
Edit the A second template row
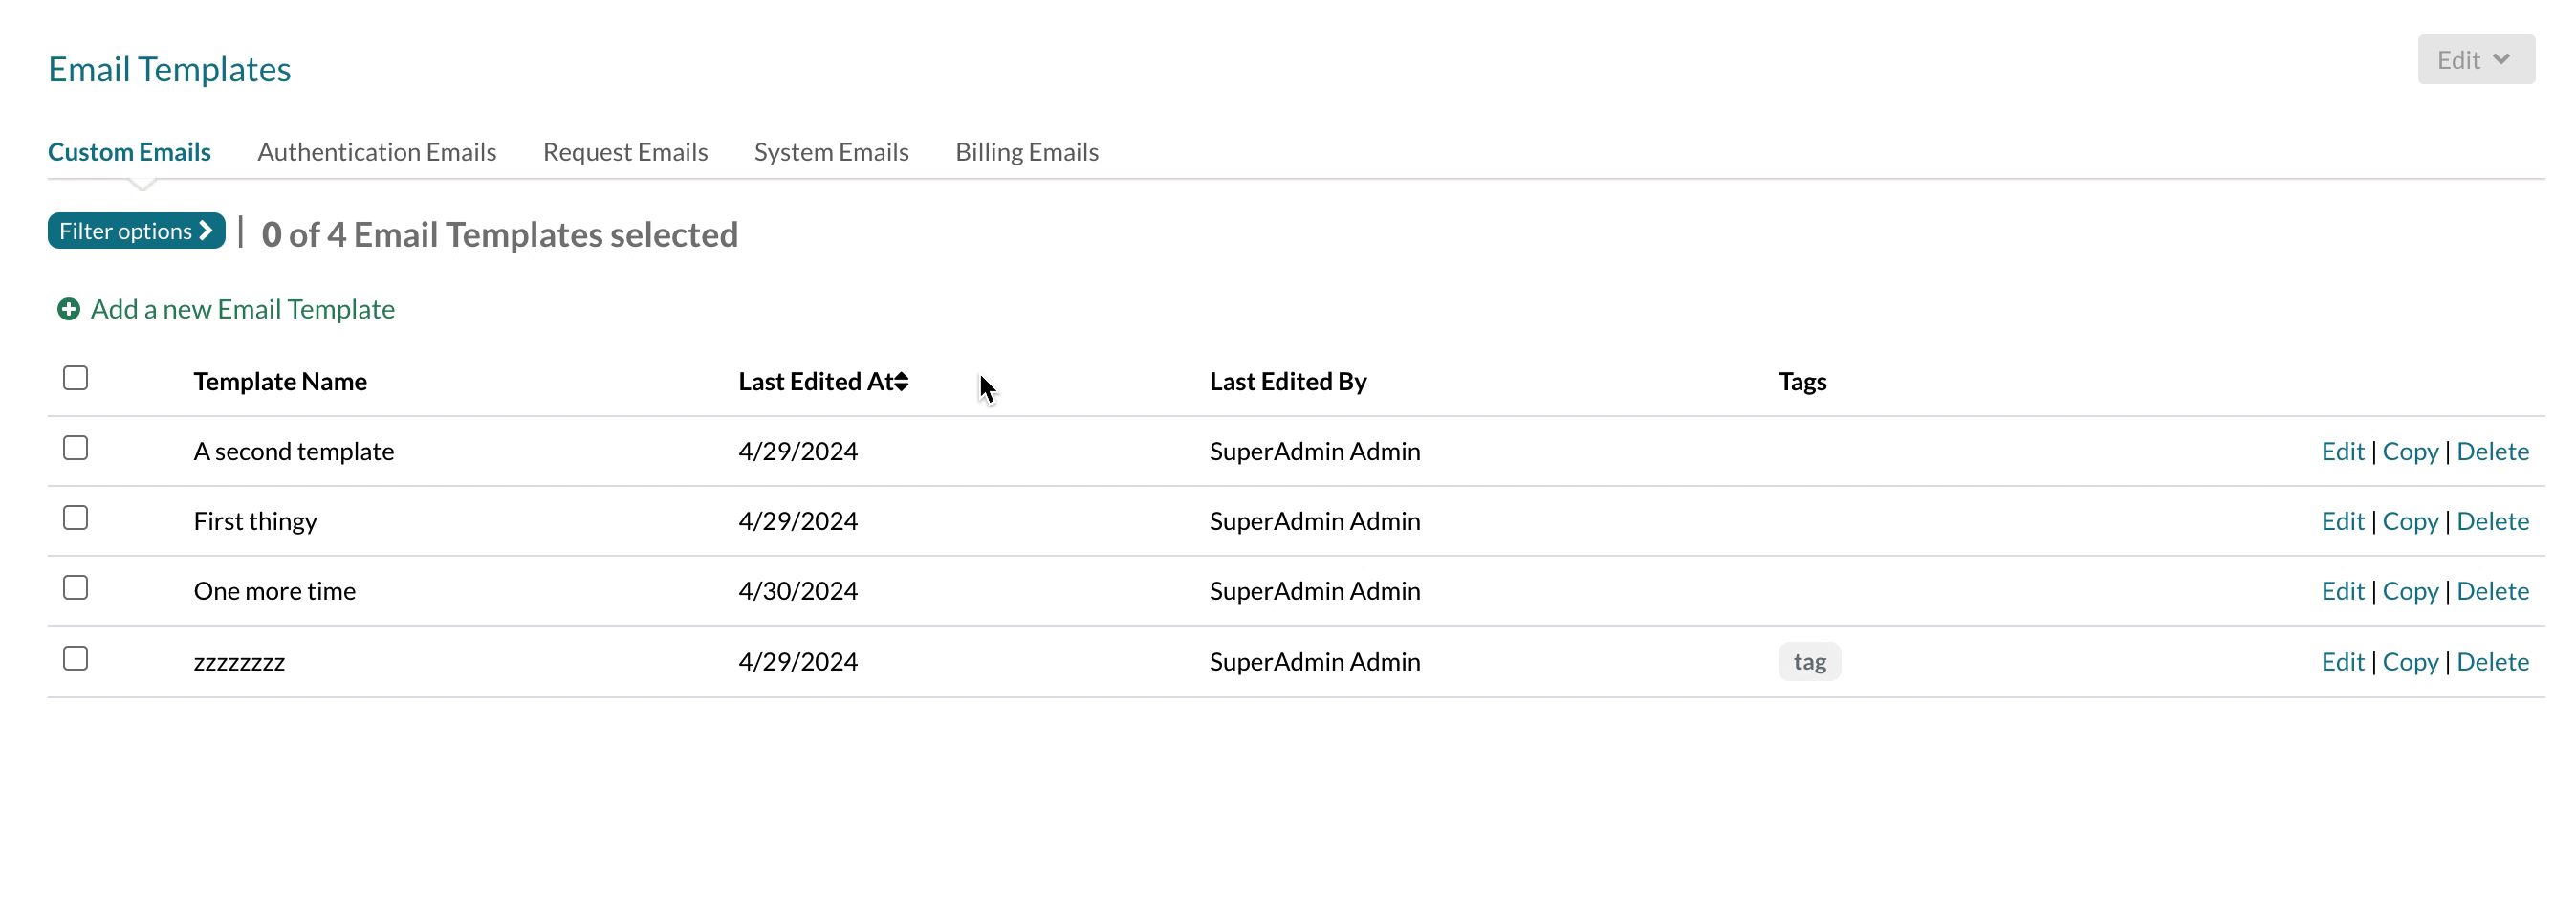coord(2341,451)
